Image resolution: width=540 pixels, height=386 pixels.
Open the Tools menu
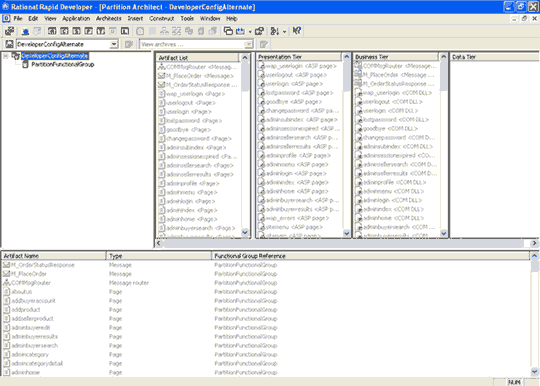coord(187,18)
